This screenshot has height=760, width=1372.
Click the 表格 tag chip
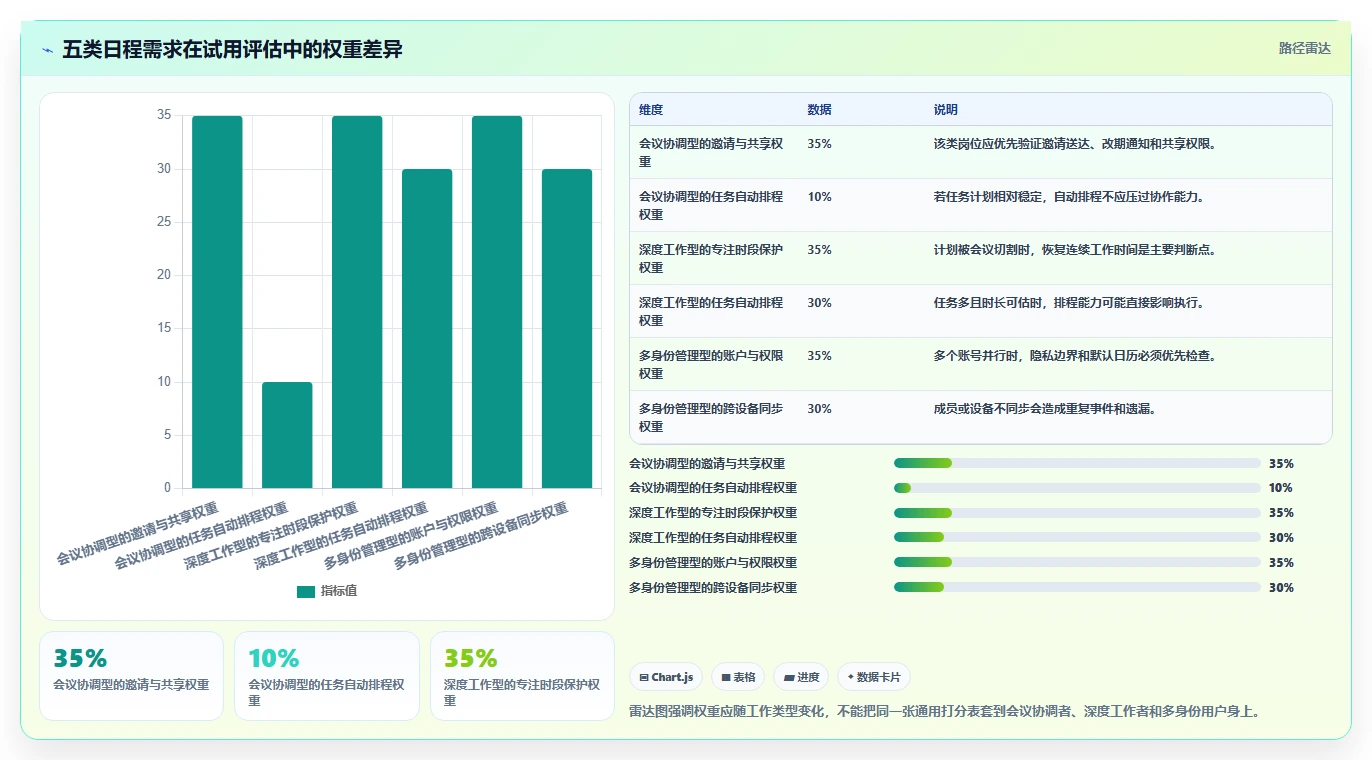[738, 677]
